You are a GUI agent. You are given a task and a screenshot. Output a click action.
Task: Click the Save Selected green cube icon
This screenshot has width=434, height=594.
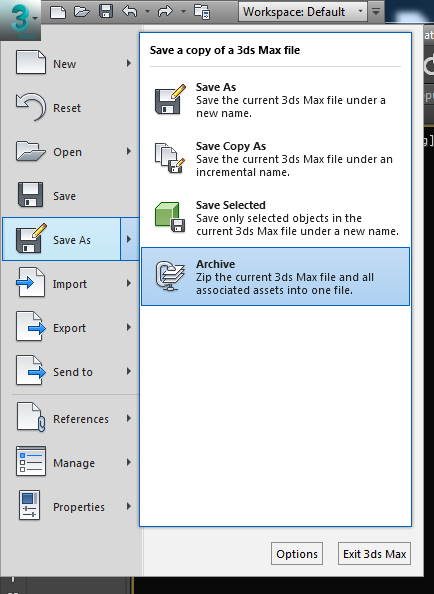point(170,217)
